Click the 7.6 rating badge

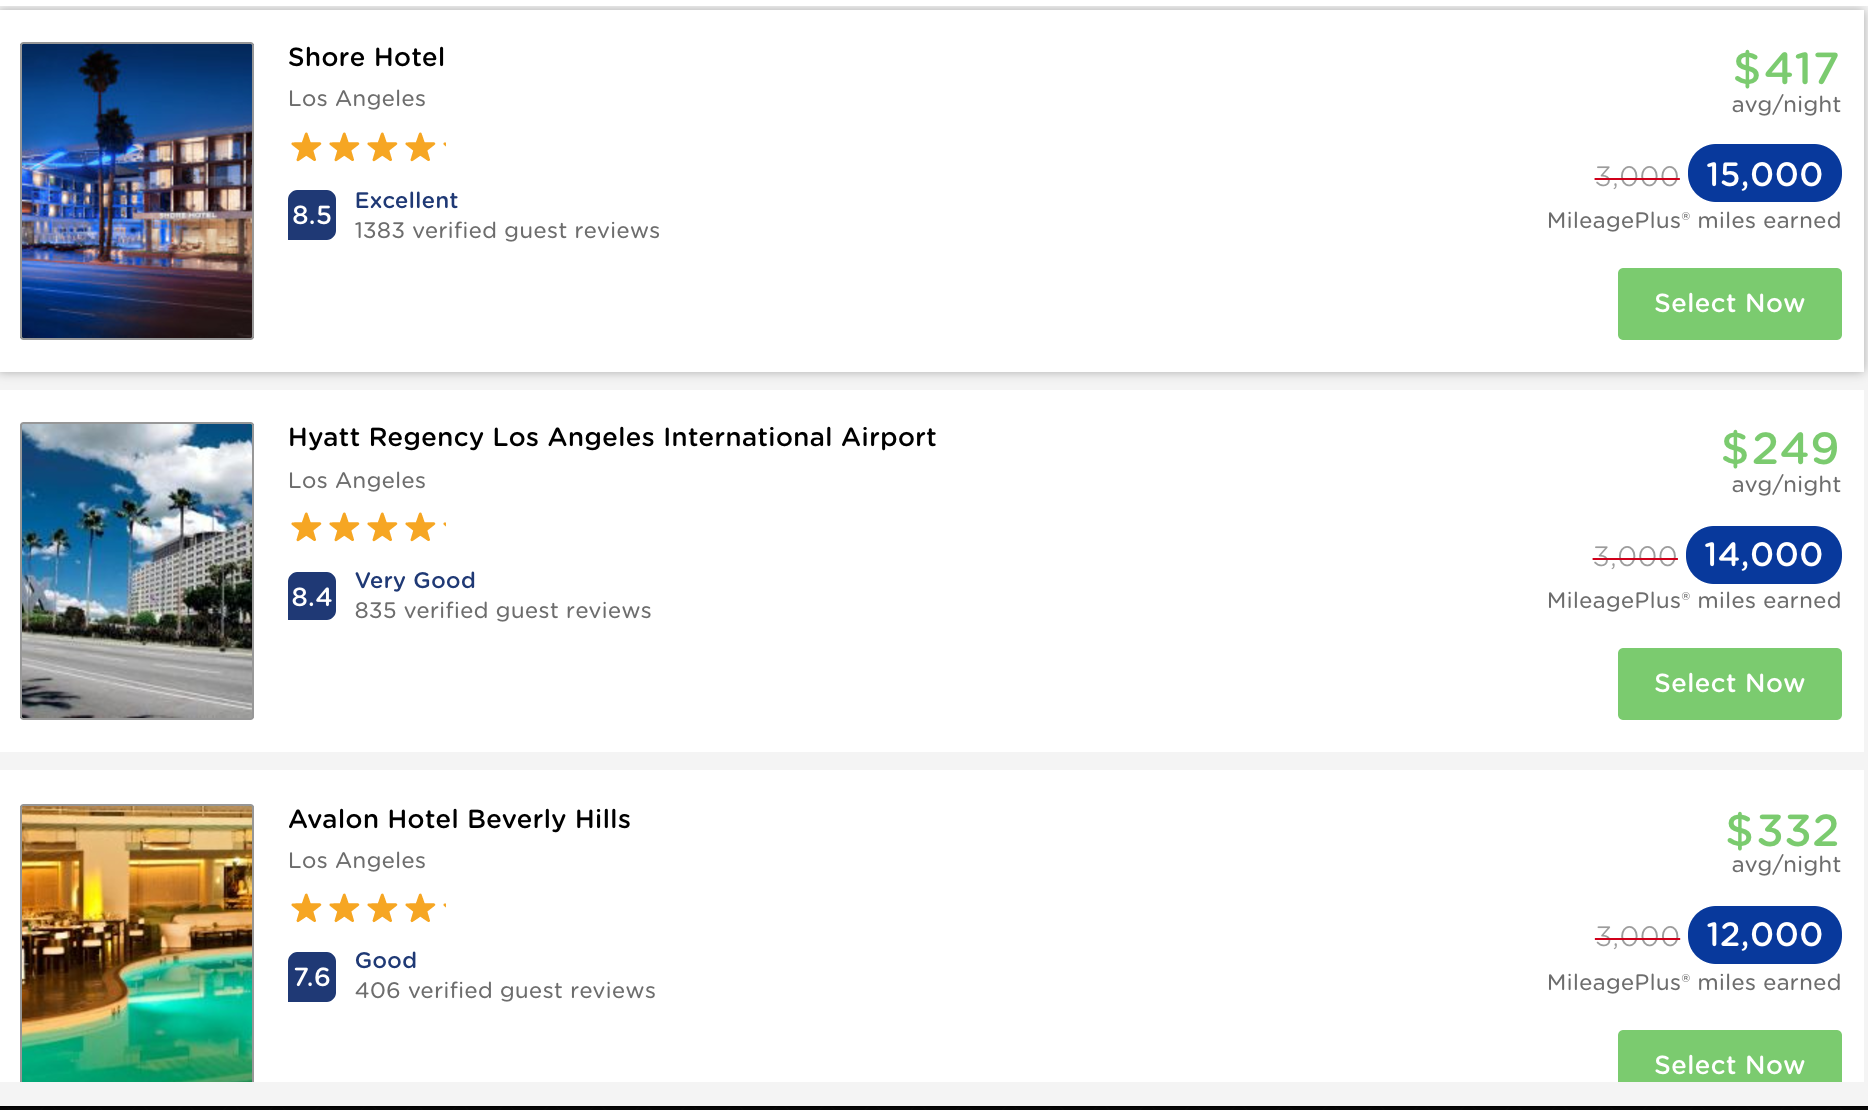(312, 977)
